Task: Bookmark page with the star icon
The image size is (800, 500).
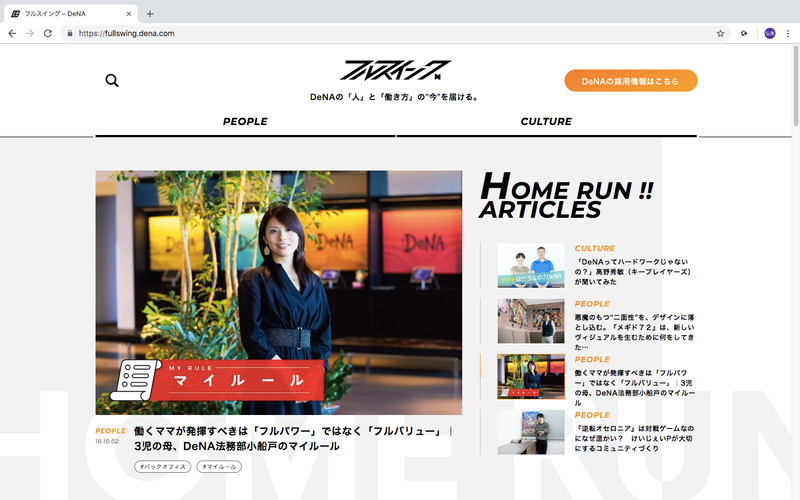Action: pos(720,33)
